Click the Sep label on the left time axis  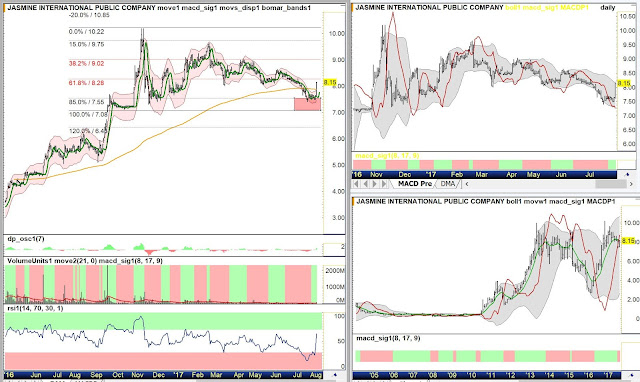(96, 374)
